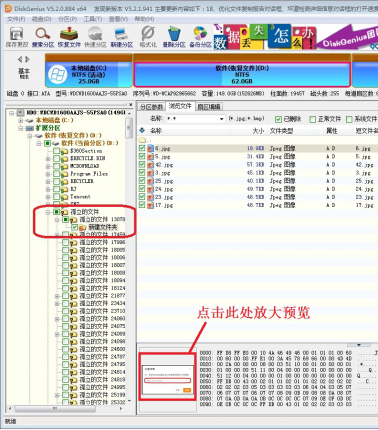The image size is (378, 430).
Task: Check the $360Section folder checkbox
Action: coord(57,151)
